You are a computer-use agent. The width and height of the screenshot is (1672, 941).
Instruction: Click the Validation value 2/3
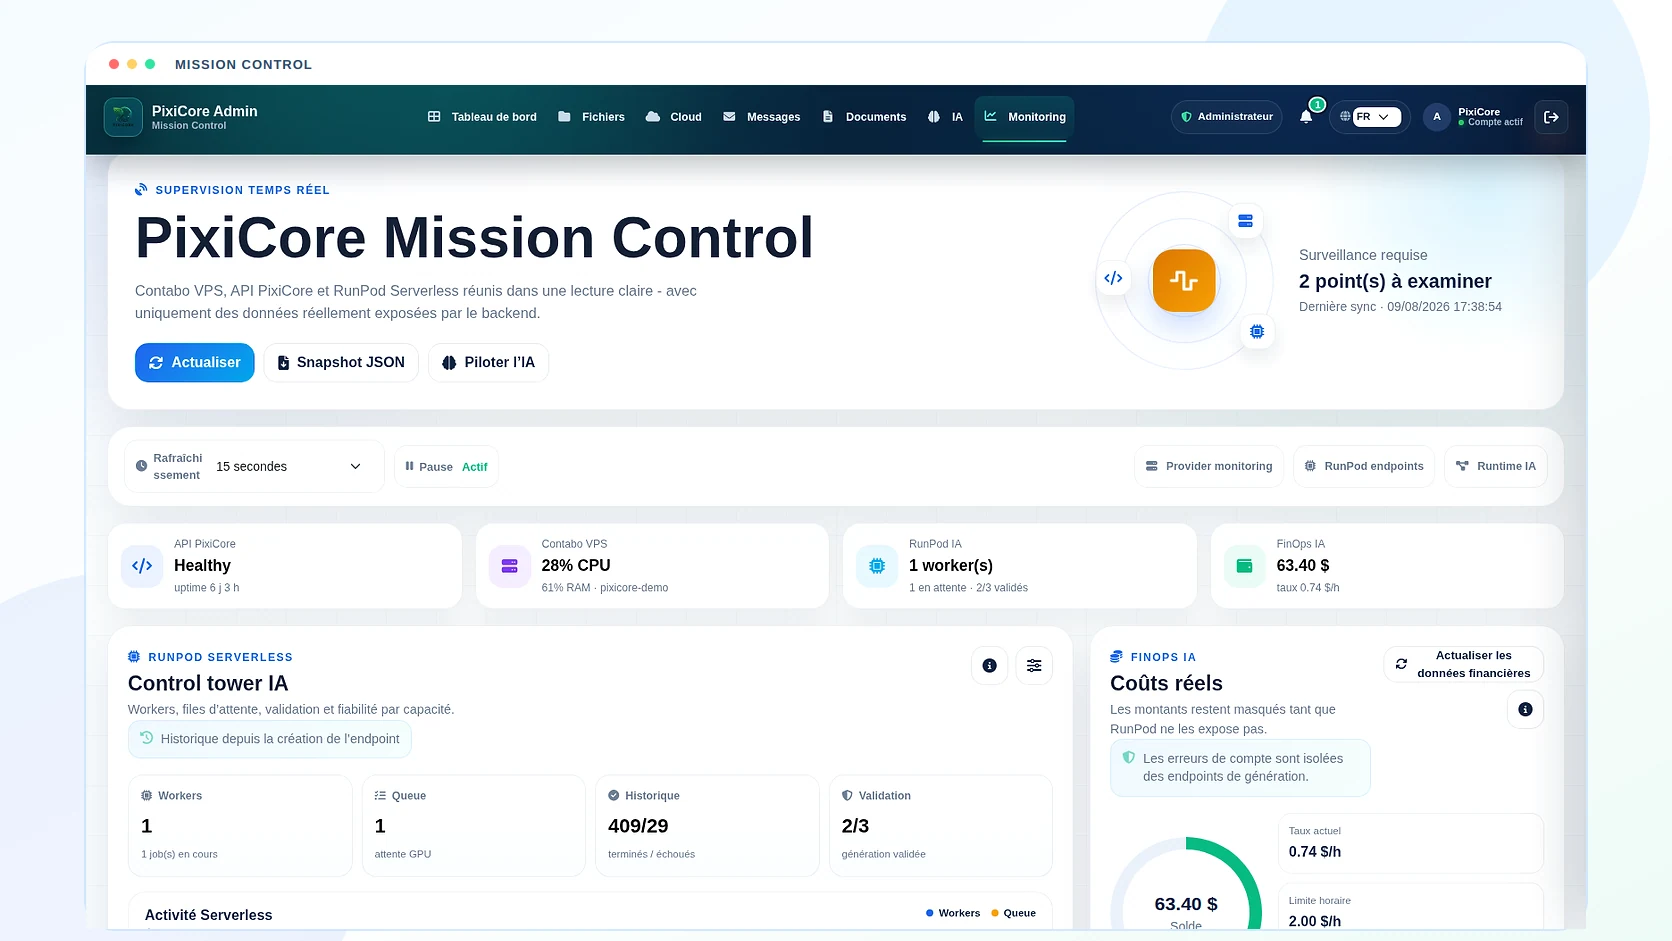[855, 826]
